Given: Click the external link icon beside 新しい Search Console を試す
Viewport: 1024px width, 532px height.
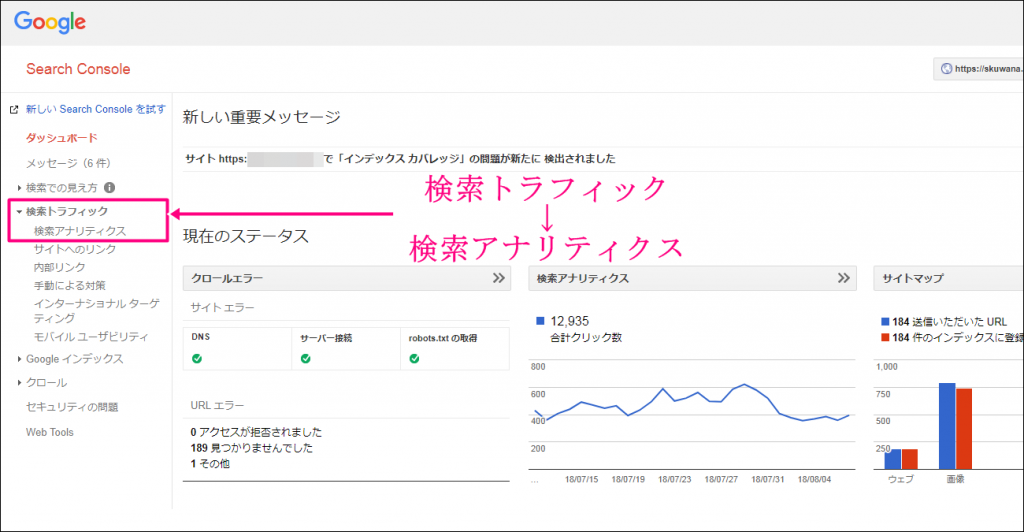Looking at the screenshot, I should [14, 110].
